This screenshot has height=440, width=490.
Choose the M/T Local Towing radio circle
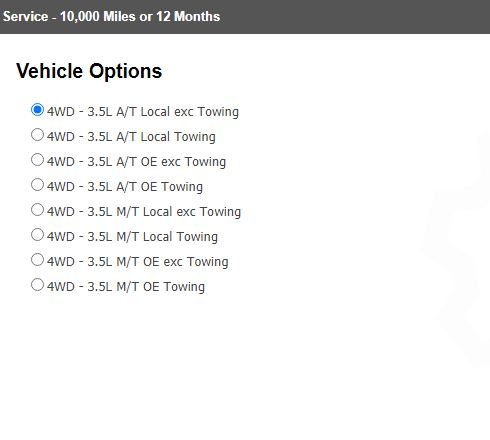click(37, 235)
